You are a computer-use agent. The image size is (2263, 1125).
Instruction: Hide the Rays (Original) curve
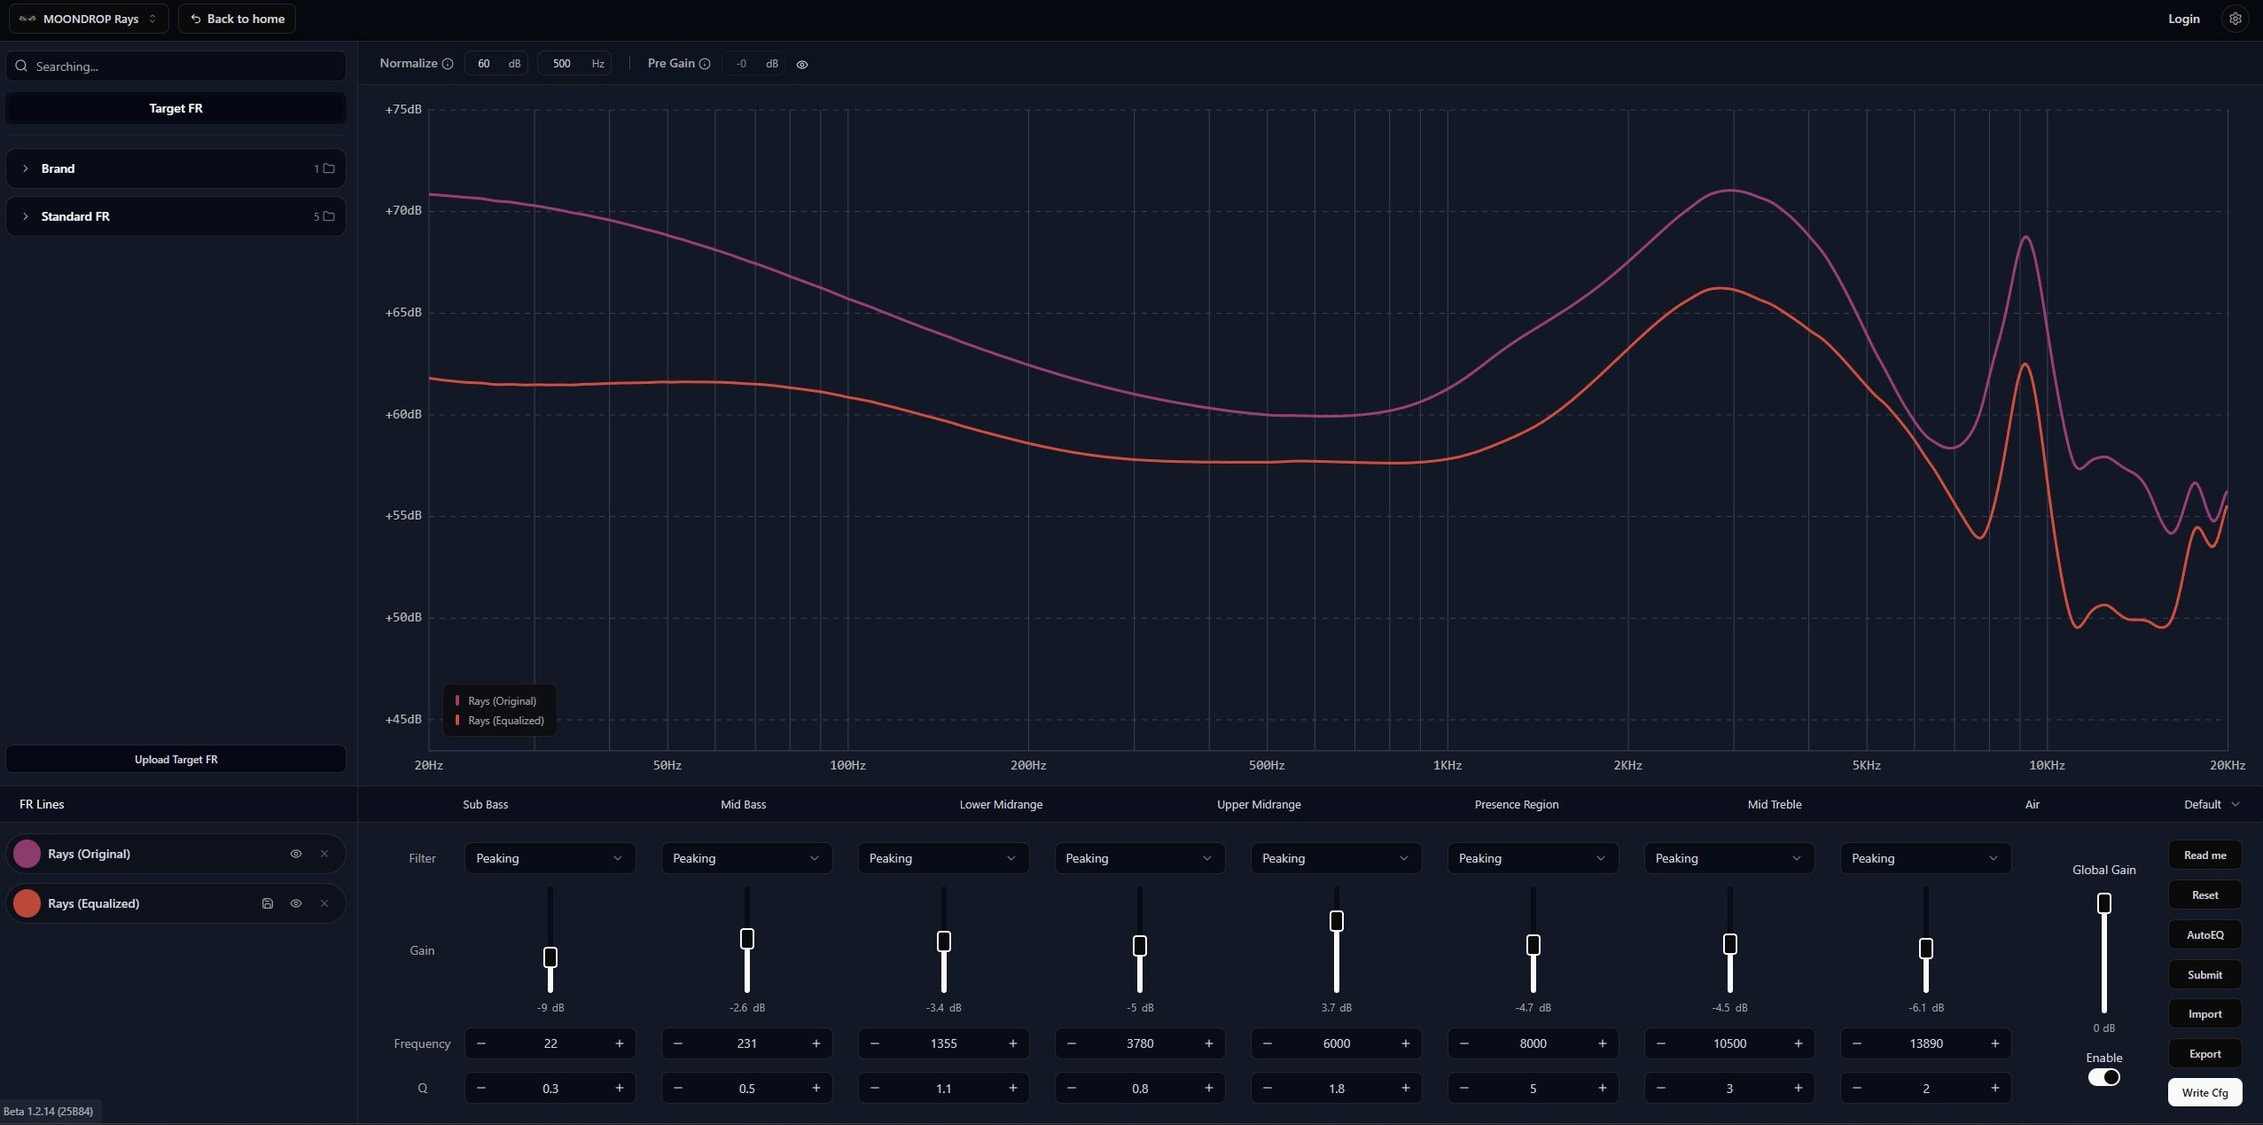296,854
